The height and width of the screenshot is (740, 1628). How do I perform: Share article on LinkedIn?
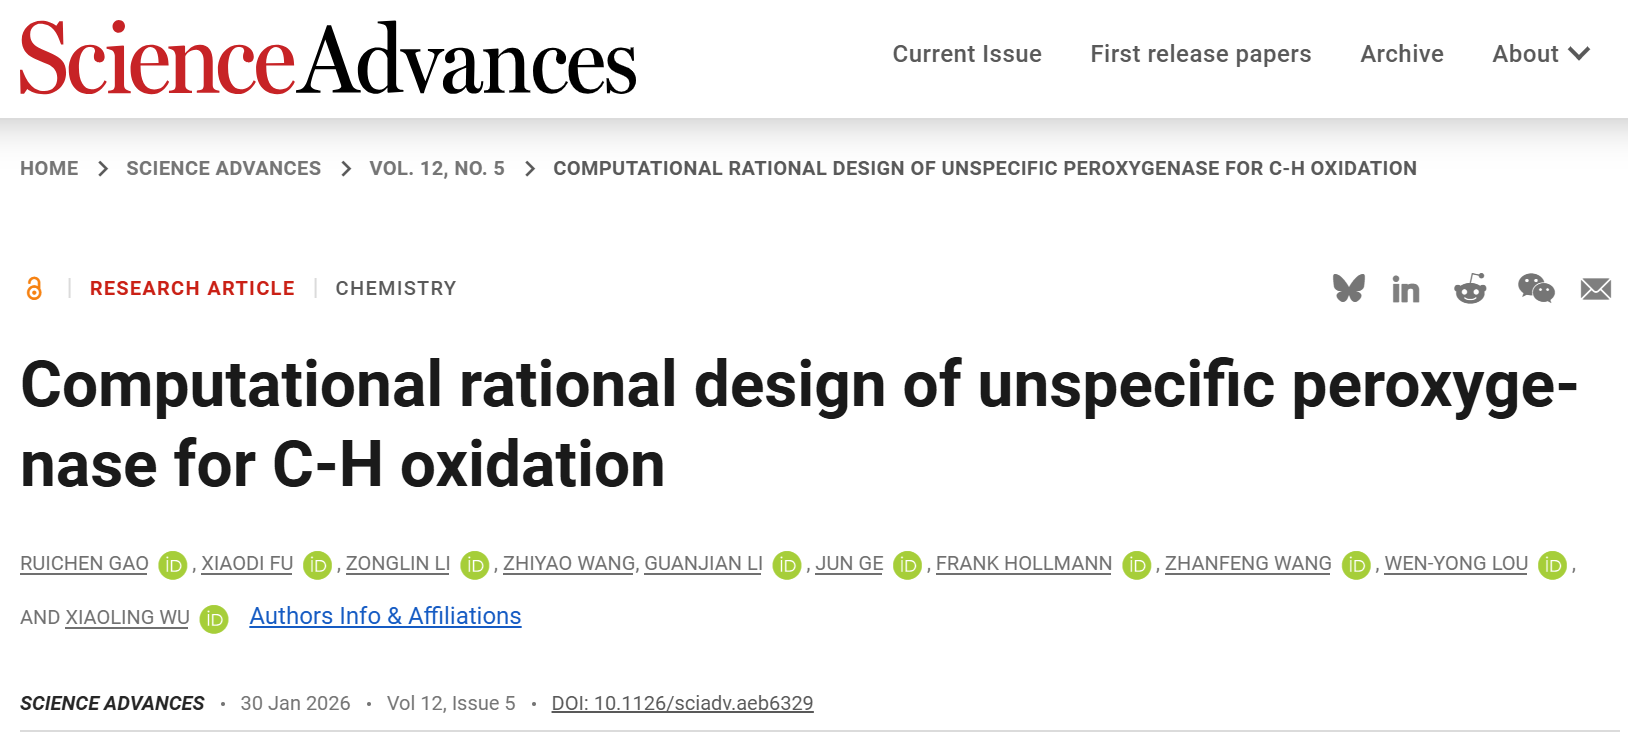point(1405,290)
